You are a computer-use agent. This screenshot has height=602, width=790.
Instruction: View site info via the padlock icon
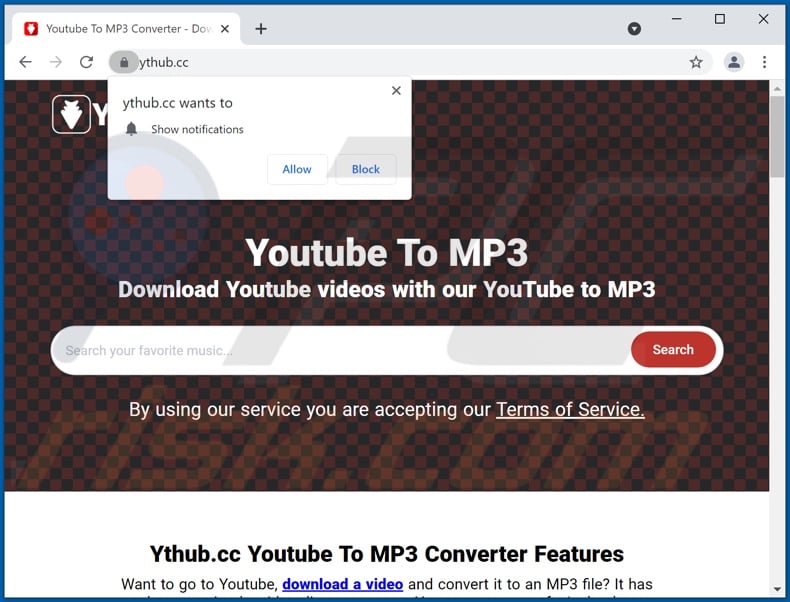[x=124, y=62]
